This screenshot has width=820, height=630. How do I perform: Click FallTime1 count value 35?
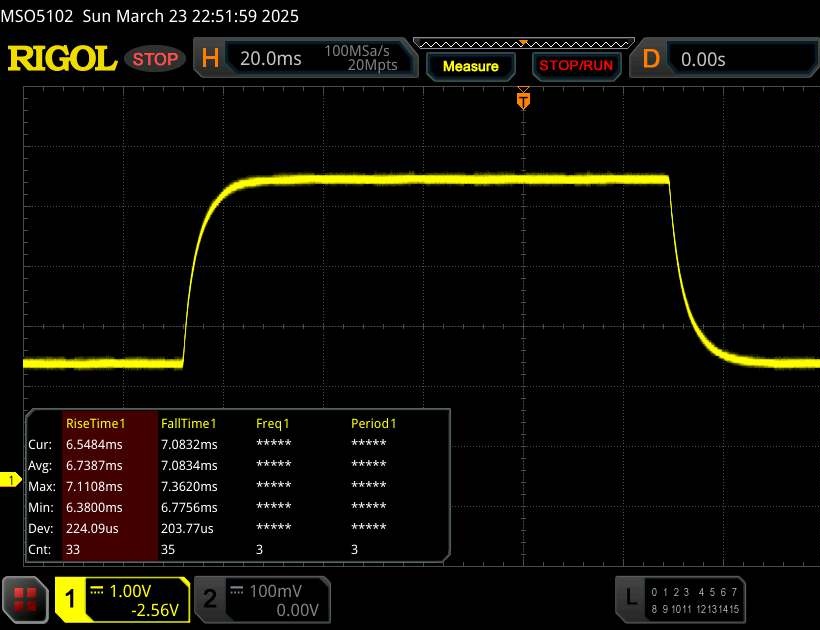[168, 549]
